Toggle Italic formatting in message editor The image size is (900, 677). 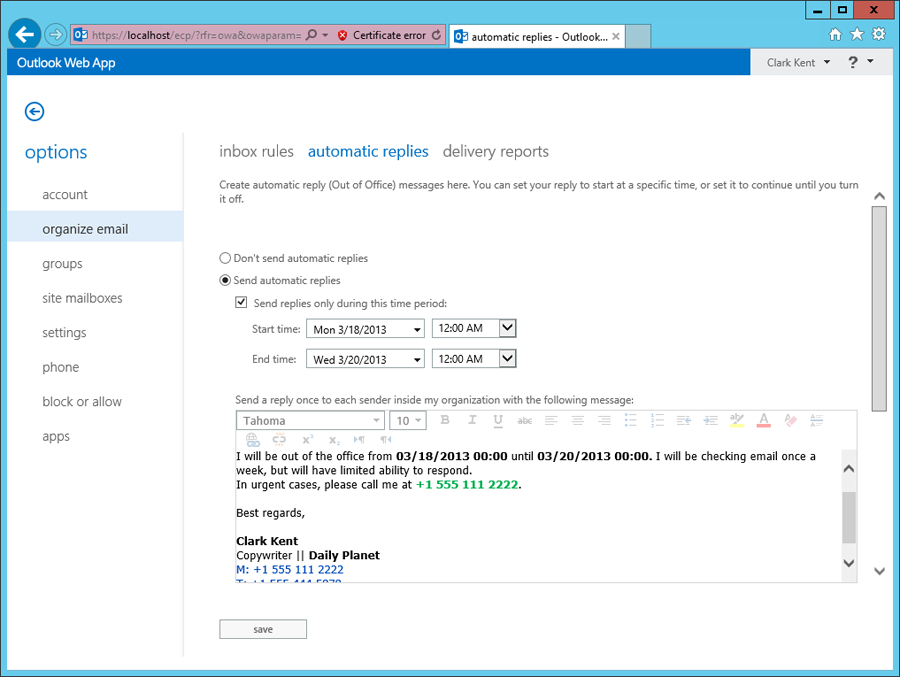[472, 420]
